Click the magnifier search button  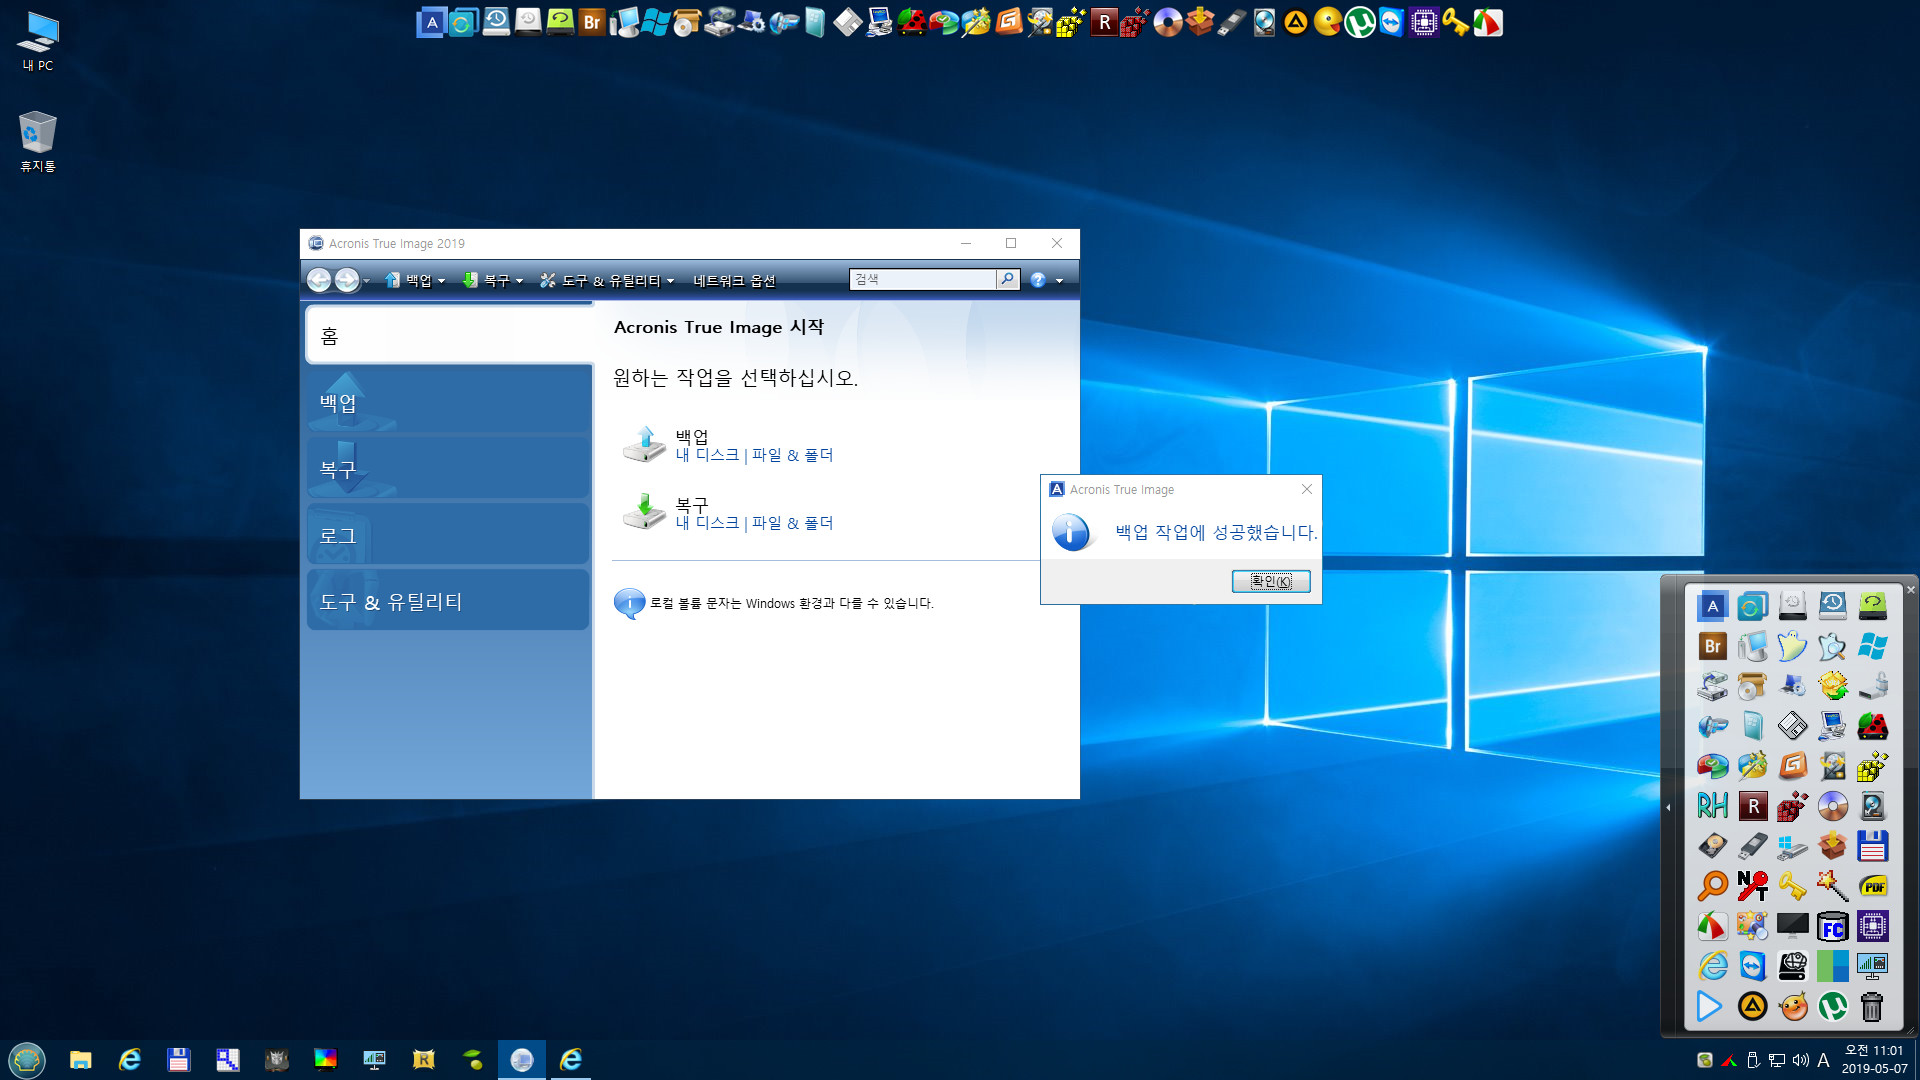coord(1008,279)
